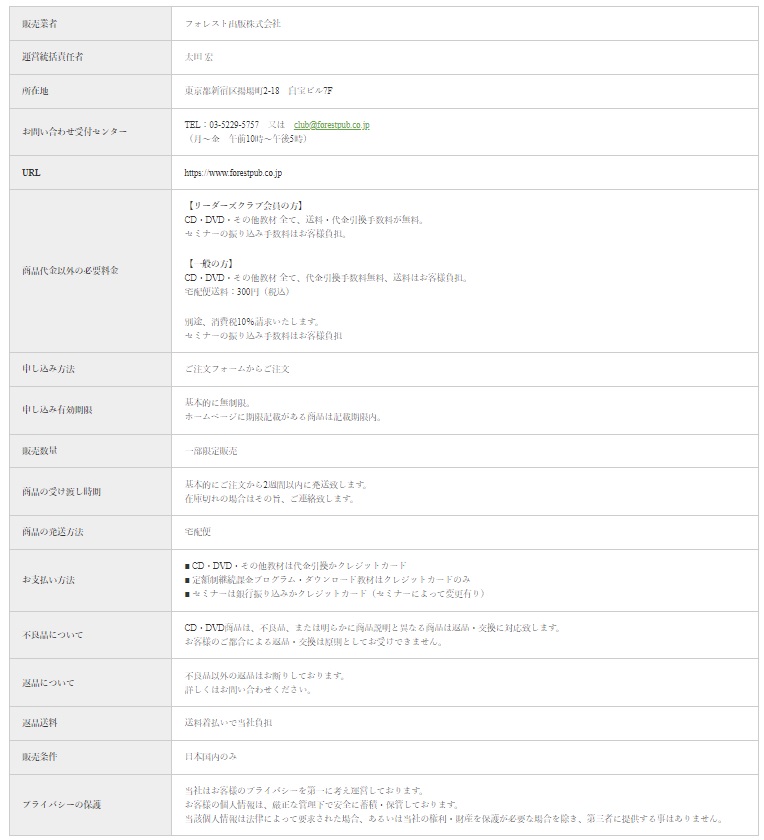Click the TEL 03-5229-5757 phone number
764x840 pixels.
(x=221, y=125)
